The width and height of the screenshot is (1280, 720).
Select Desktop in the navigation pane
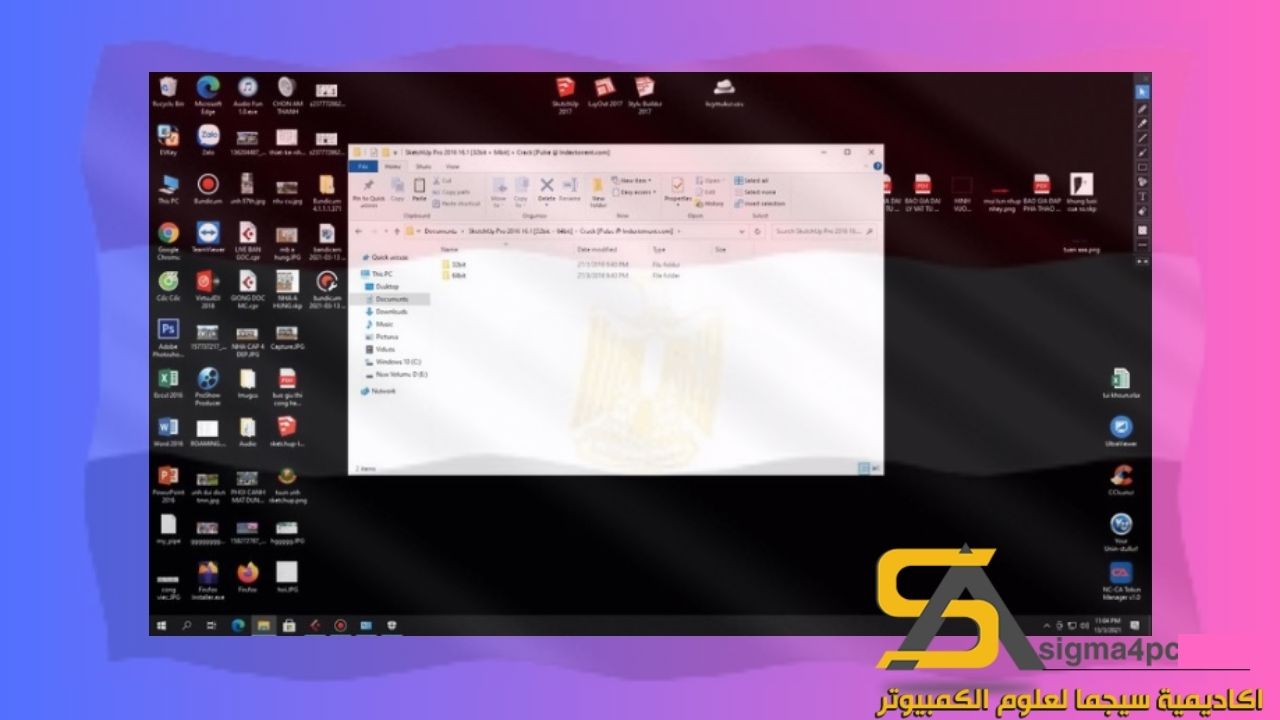(x=381, y=286)
